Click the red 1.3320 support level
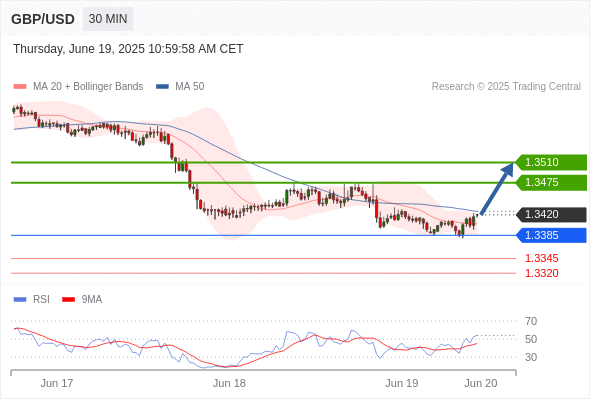 [541, 273]
